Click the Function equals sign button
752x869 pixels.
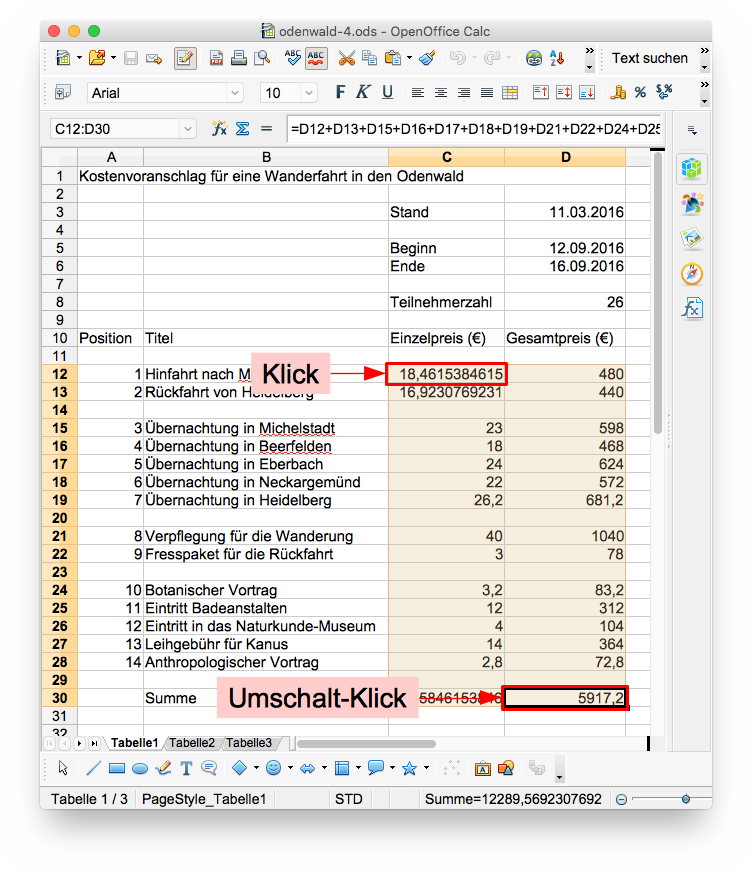coord(267,129)
